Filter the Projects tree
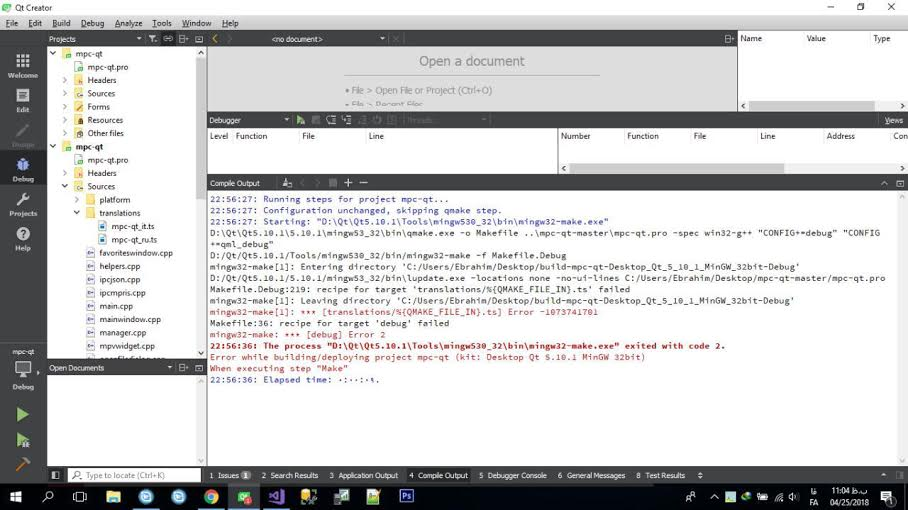This screenshot has width=908, height=510. [152, 39]
